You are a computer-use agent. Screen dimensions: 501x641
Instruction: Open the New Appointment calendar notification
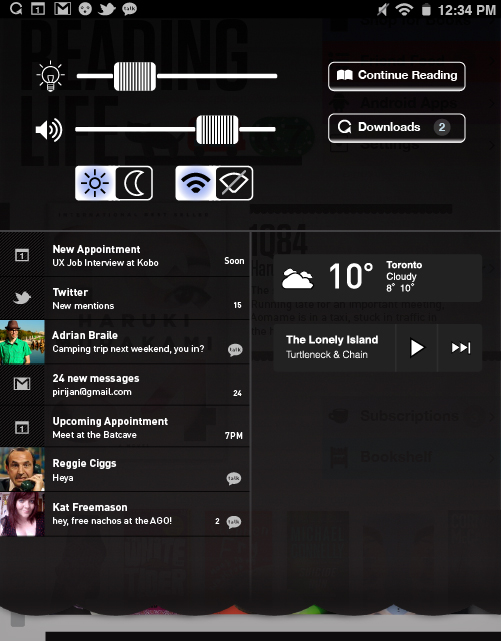click(x=125, y=255)
